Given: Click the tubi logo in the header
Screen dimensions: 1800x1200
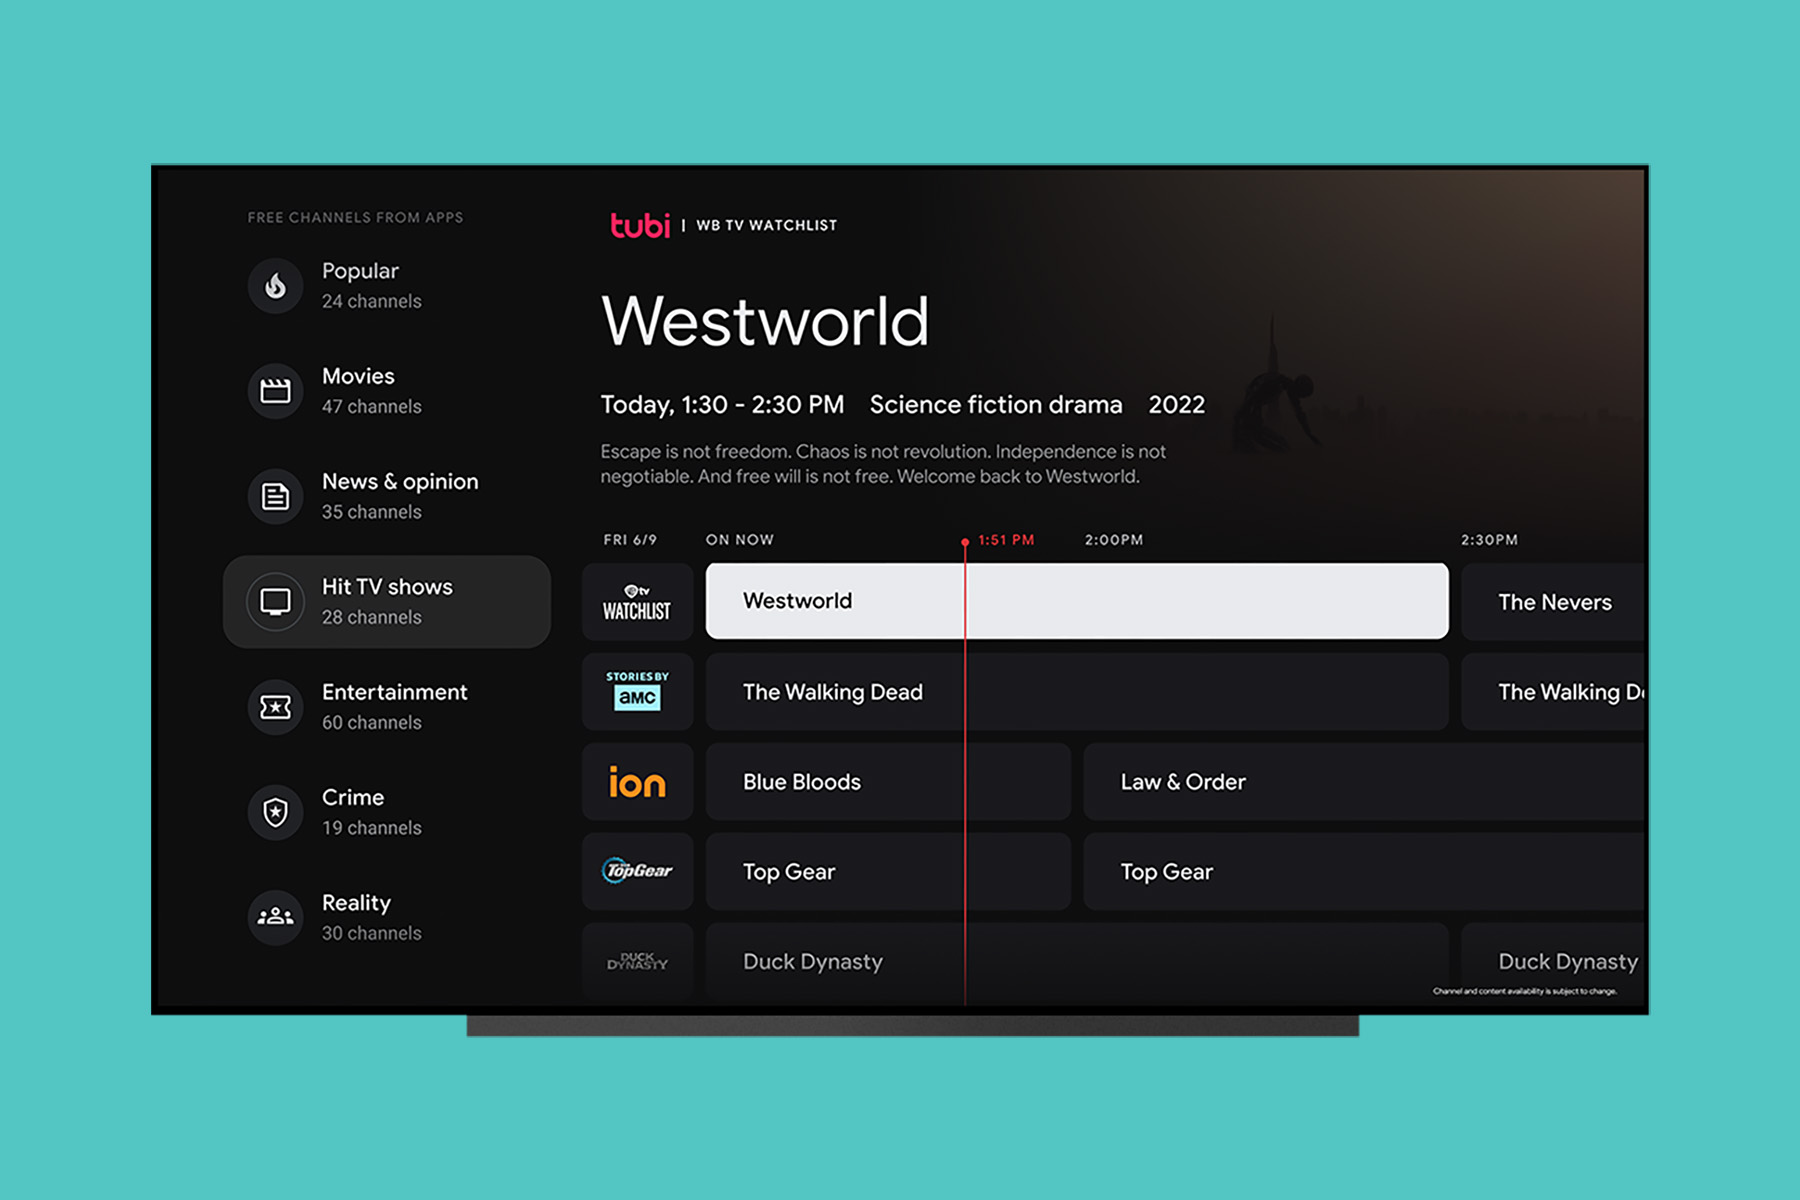Looking at the screenshot, I should pos(641,226).
